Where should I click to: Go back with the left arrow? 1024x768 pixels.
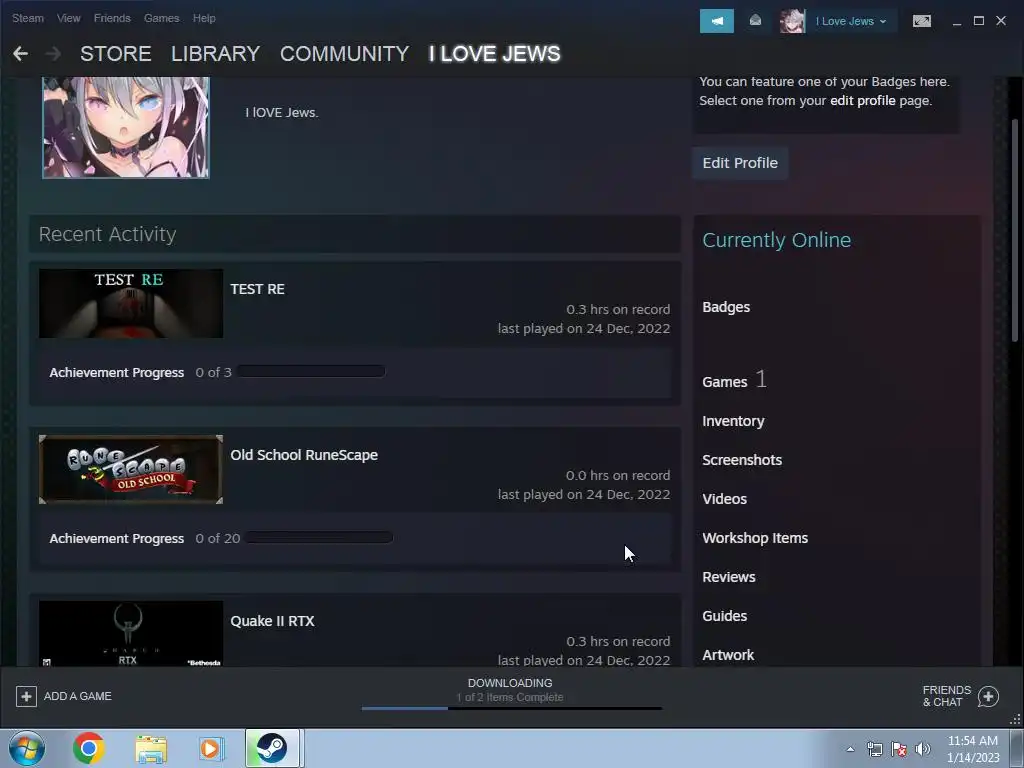tap(20, 54)
